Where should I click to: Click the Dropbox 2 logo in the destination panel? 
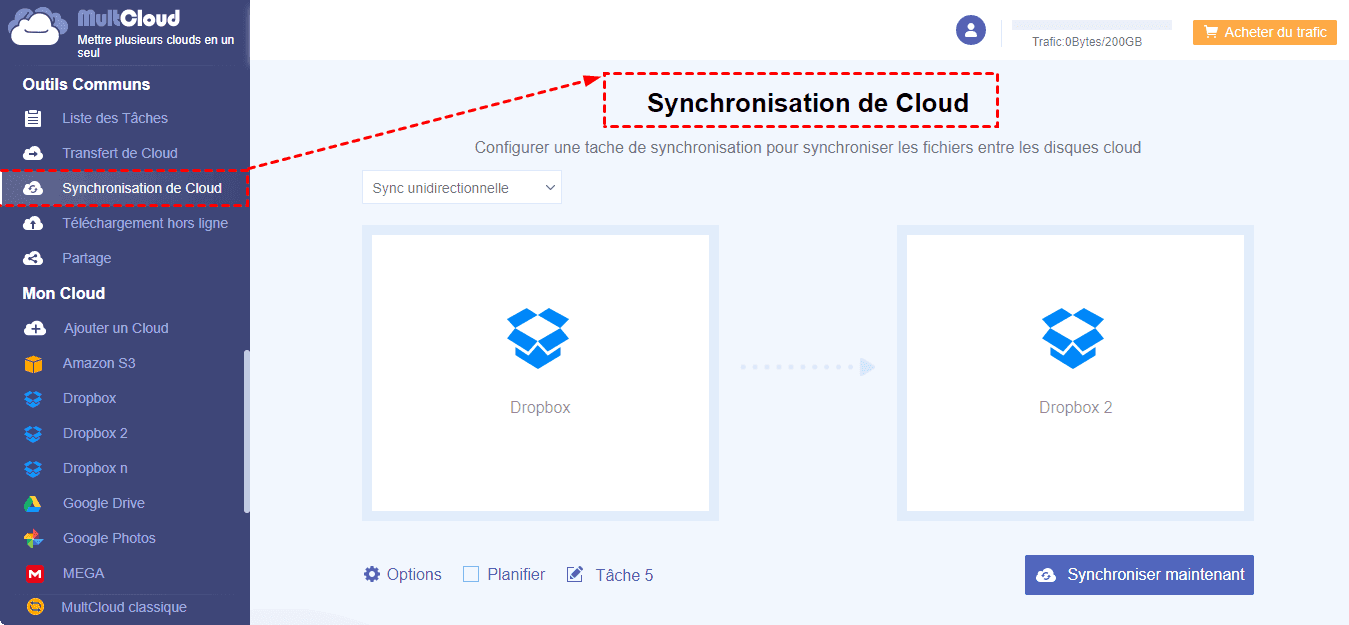[1073, 338]
